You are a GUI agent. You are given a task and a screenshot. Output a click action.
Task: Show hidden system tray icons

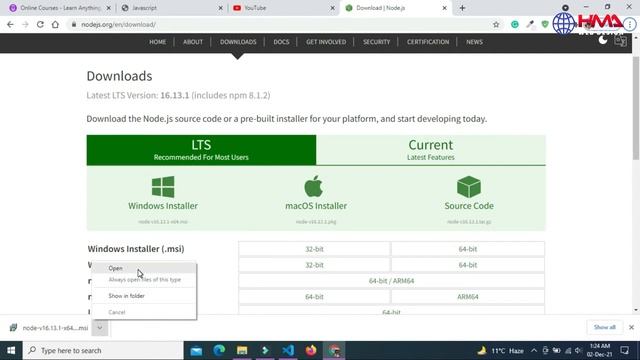click(534, 351)
